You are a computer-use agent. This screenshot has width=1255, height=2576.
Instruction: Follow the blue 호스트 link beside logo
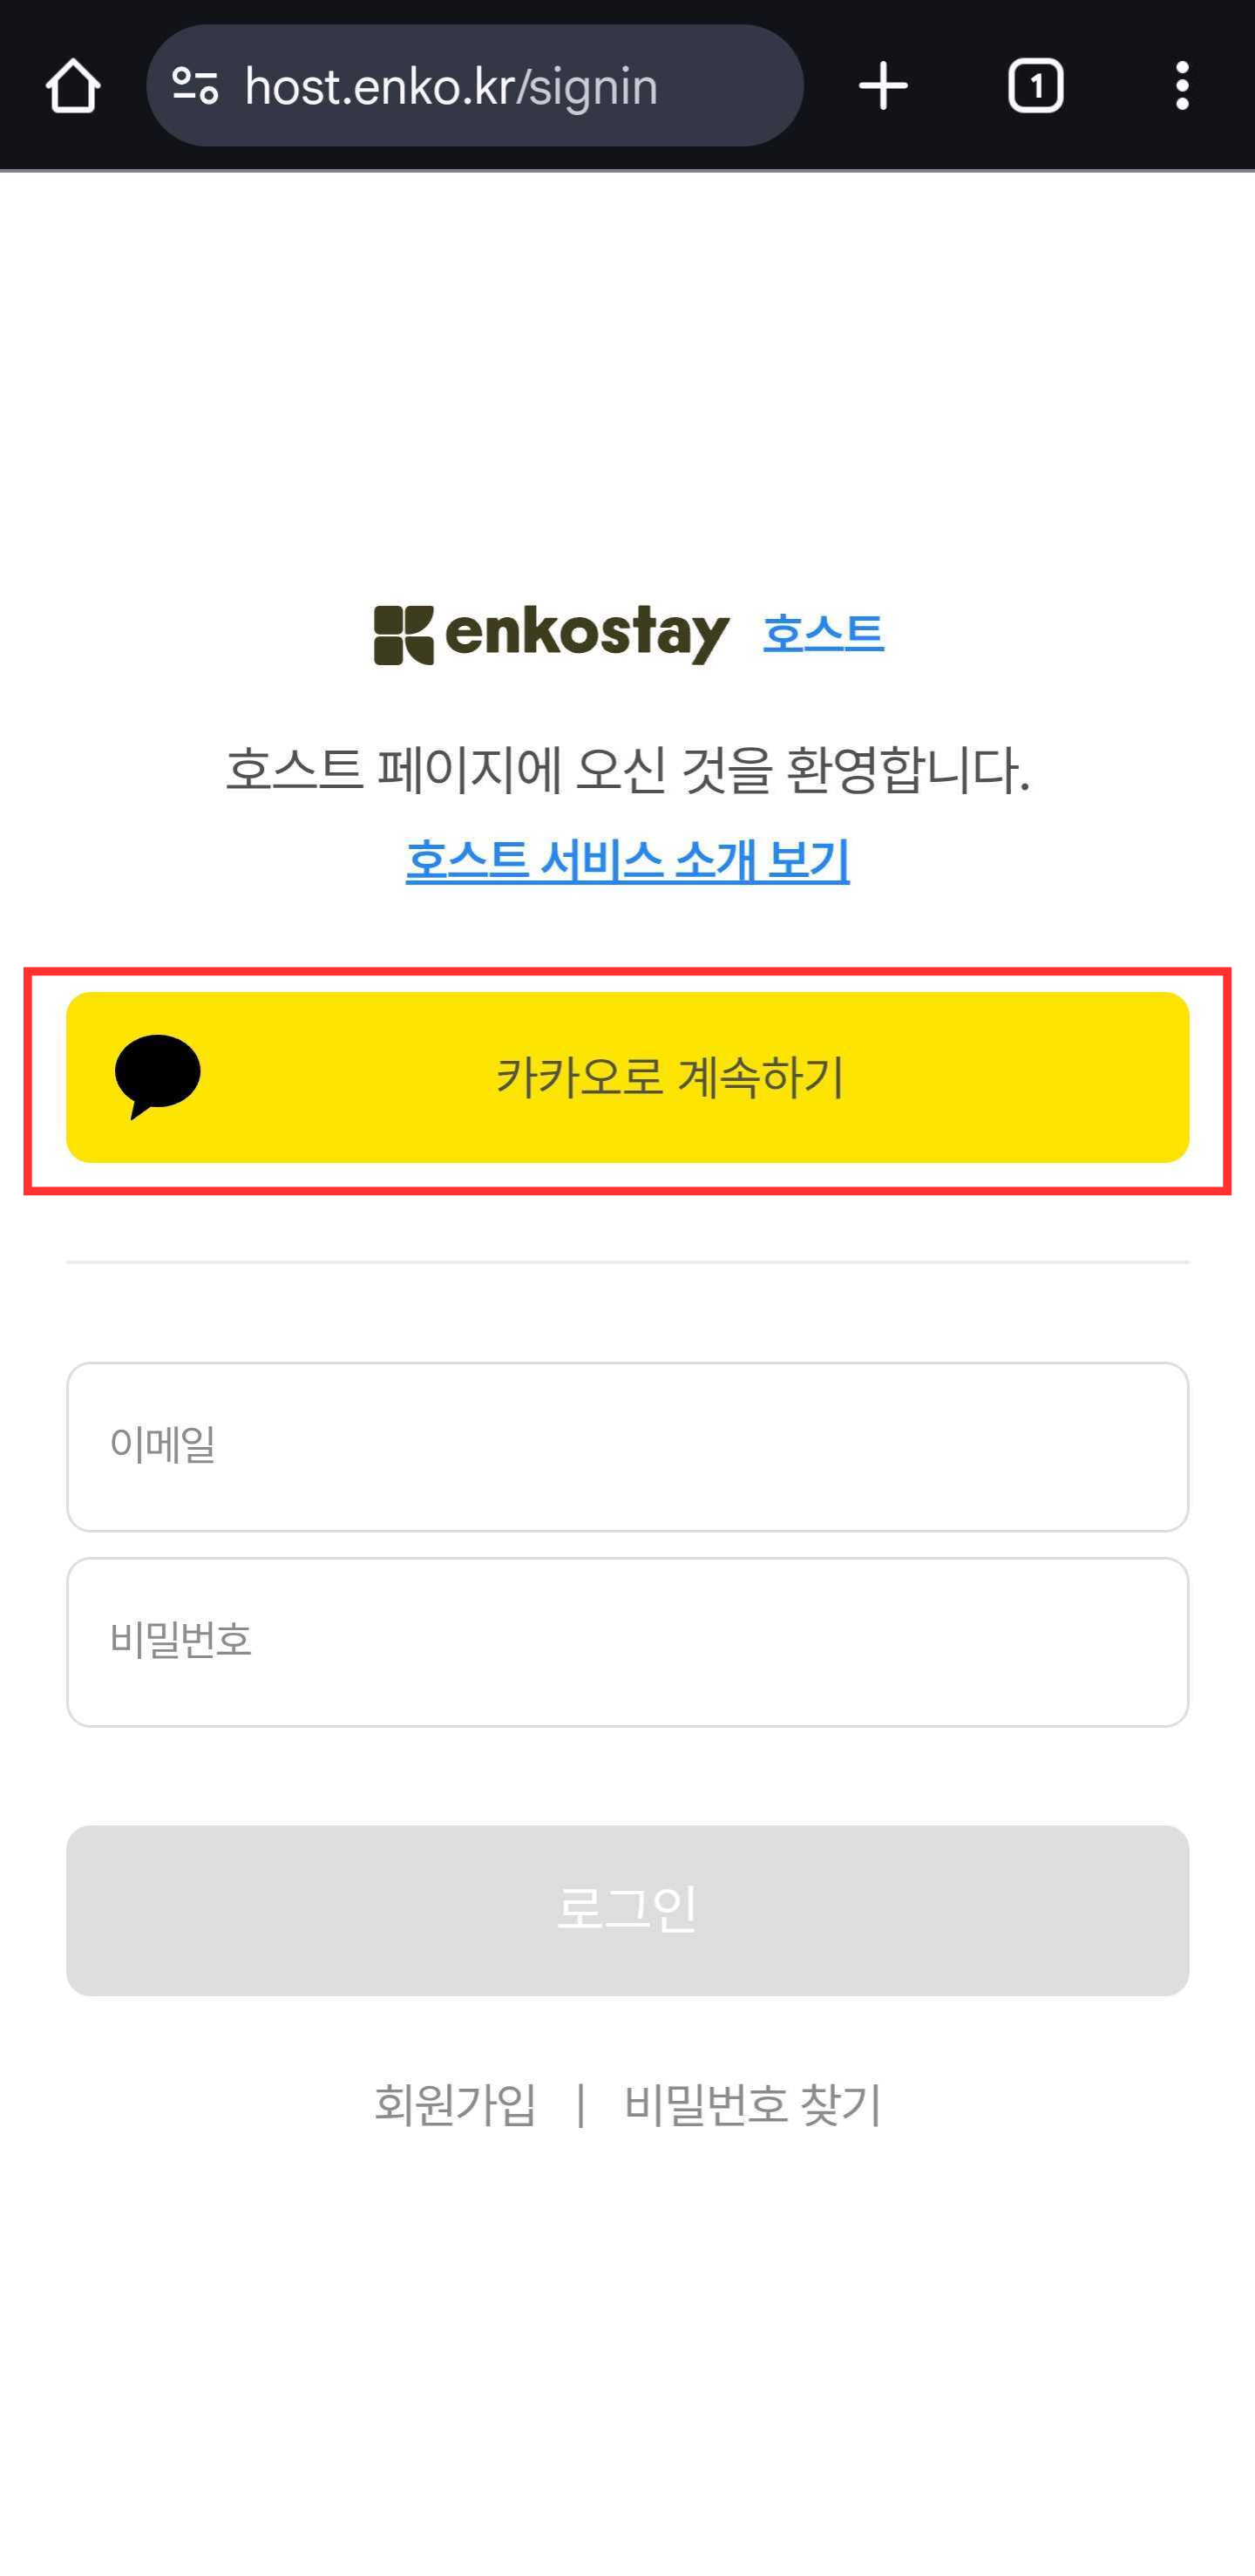point(823,633)
